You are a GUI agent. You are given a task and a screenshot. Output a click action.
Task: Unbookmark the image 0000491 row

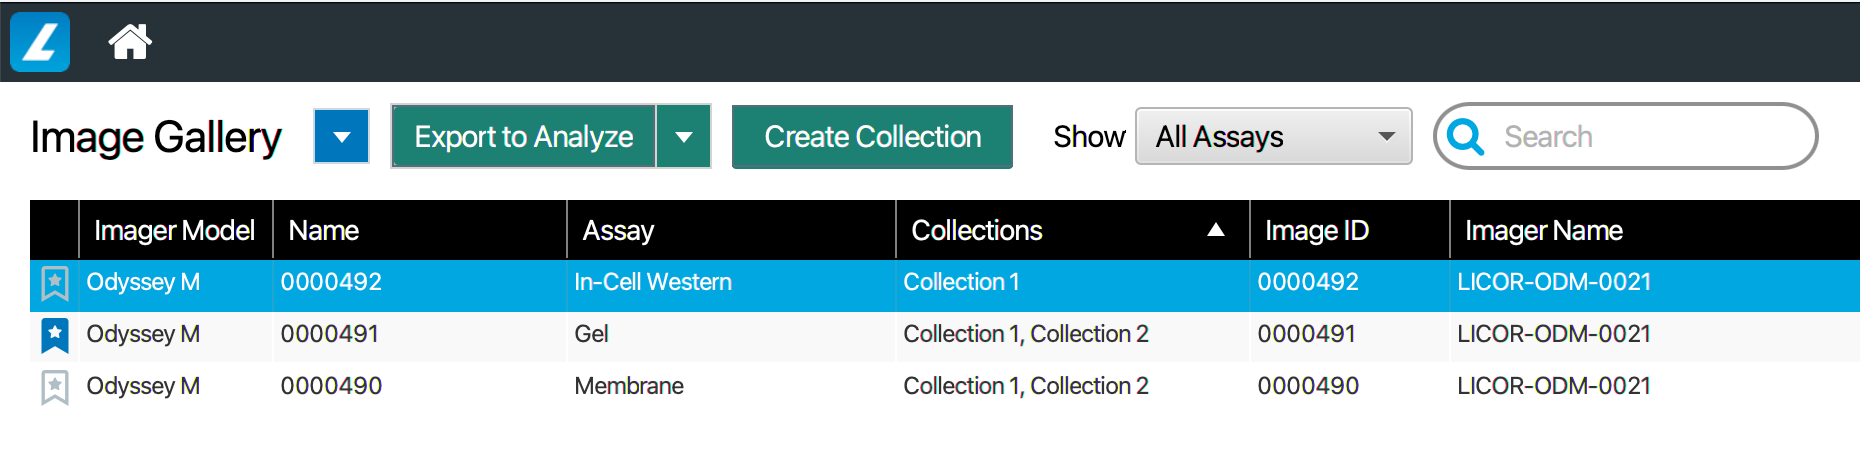pos(55,335)
